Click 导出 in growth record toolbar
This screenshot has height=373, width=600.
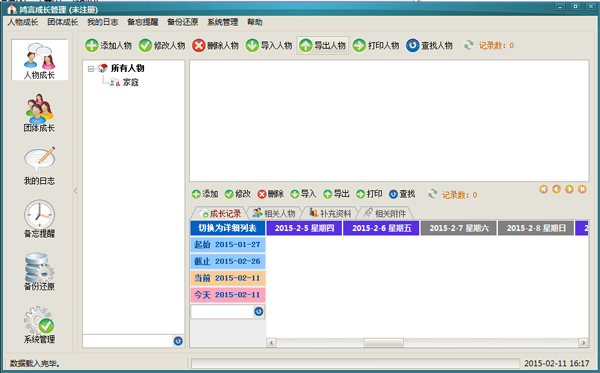pos(336,194)
